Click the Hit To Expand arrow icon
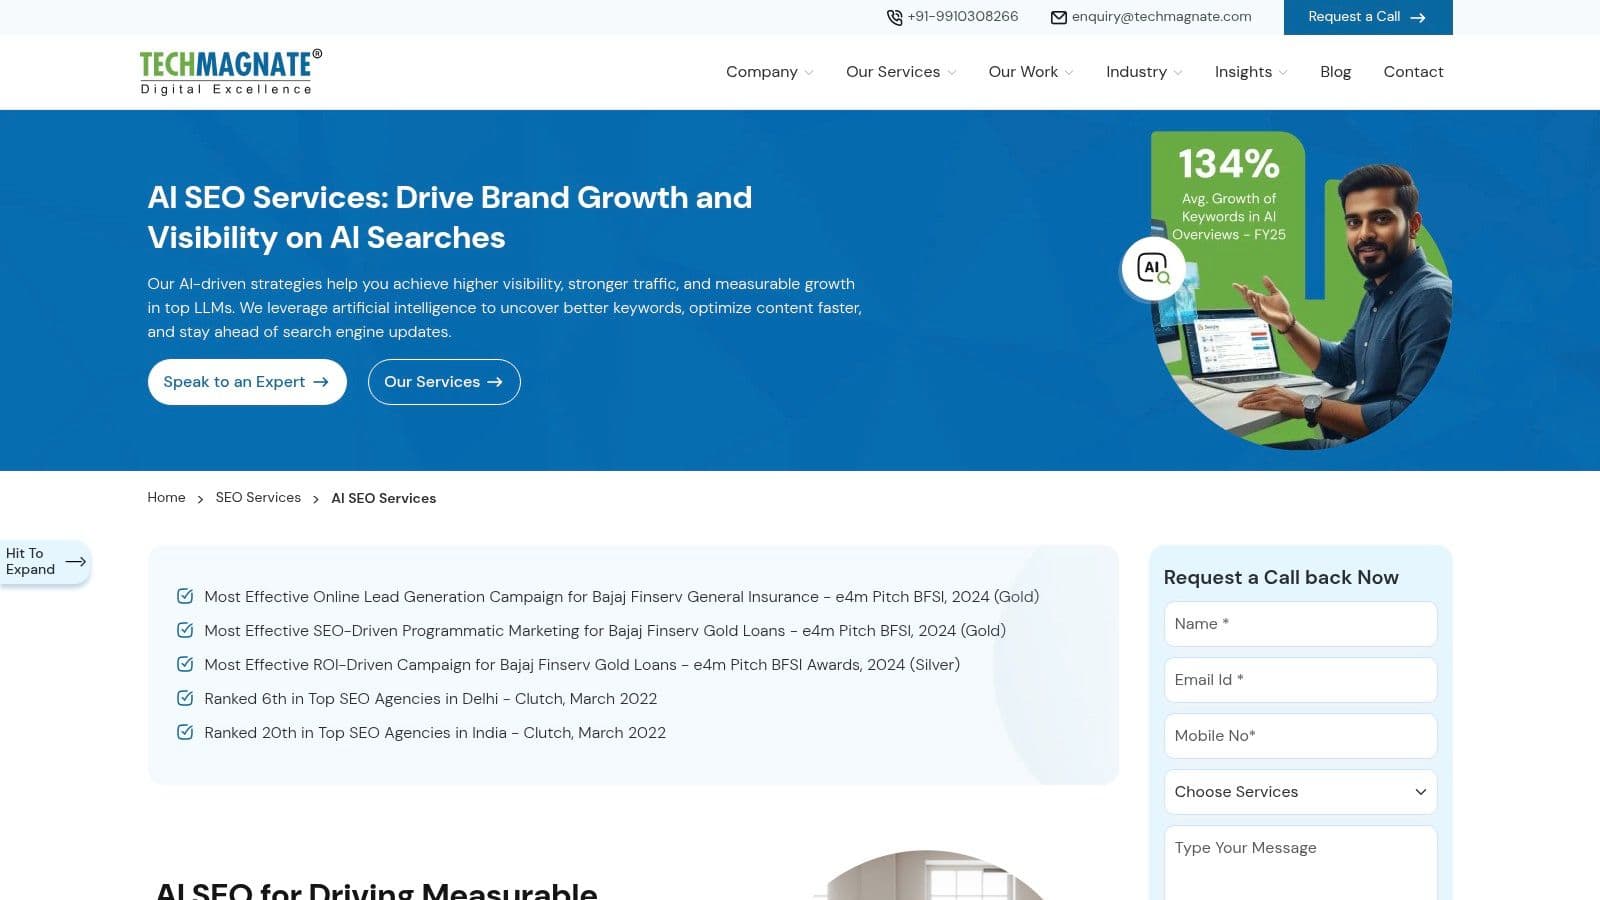Viewport: 1600px width, 900px height. pyautogui.click(x=76, y=562)
